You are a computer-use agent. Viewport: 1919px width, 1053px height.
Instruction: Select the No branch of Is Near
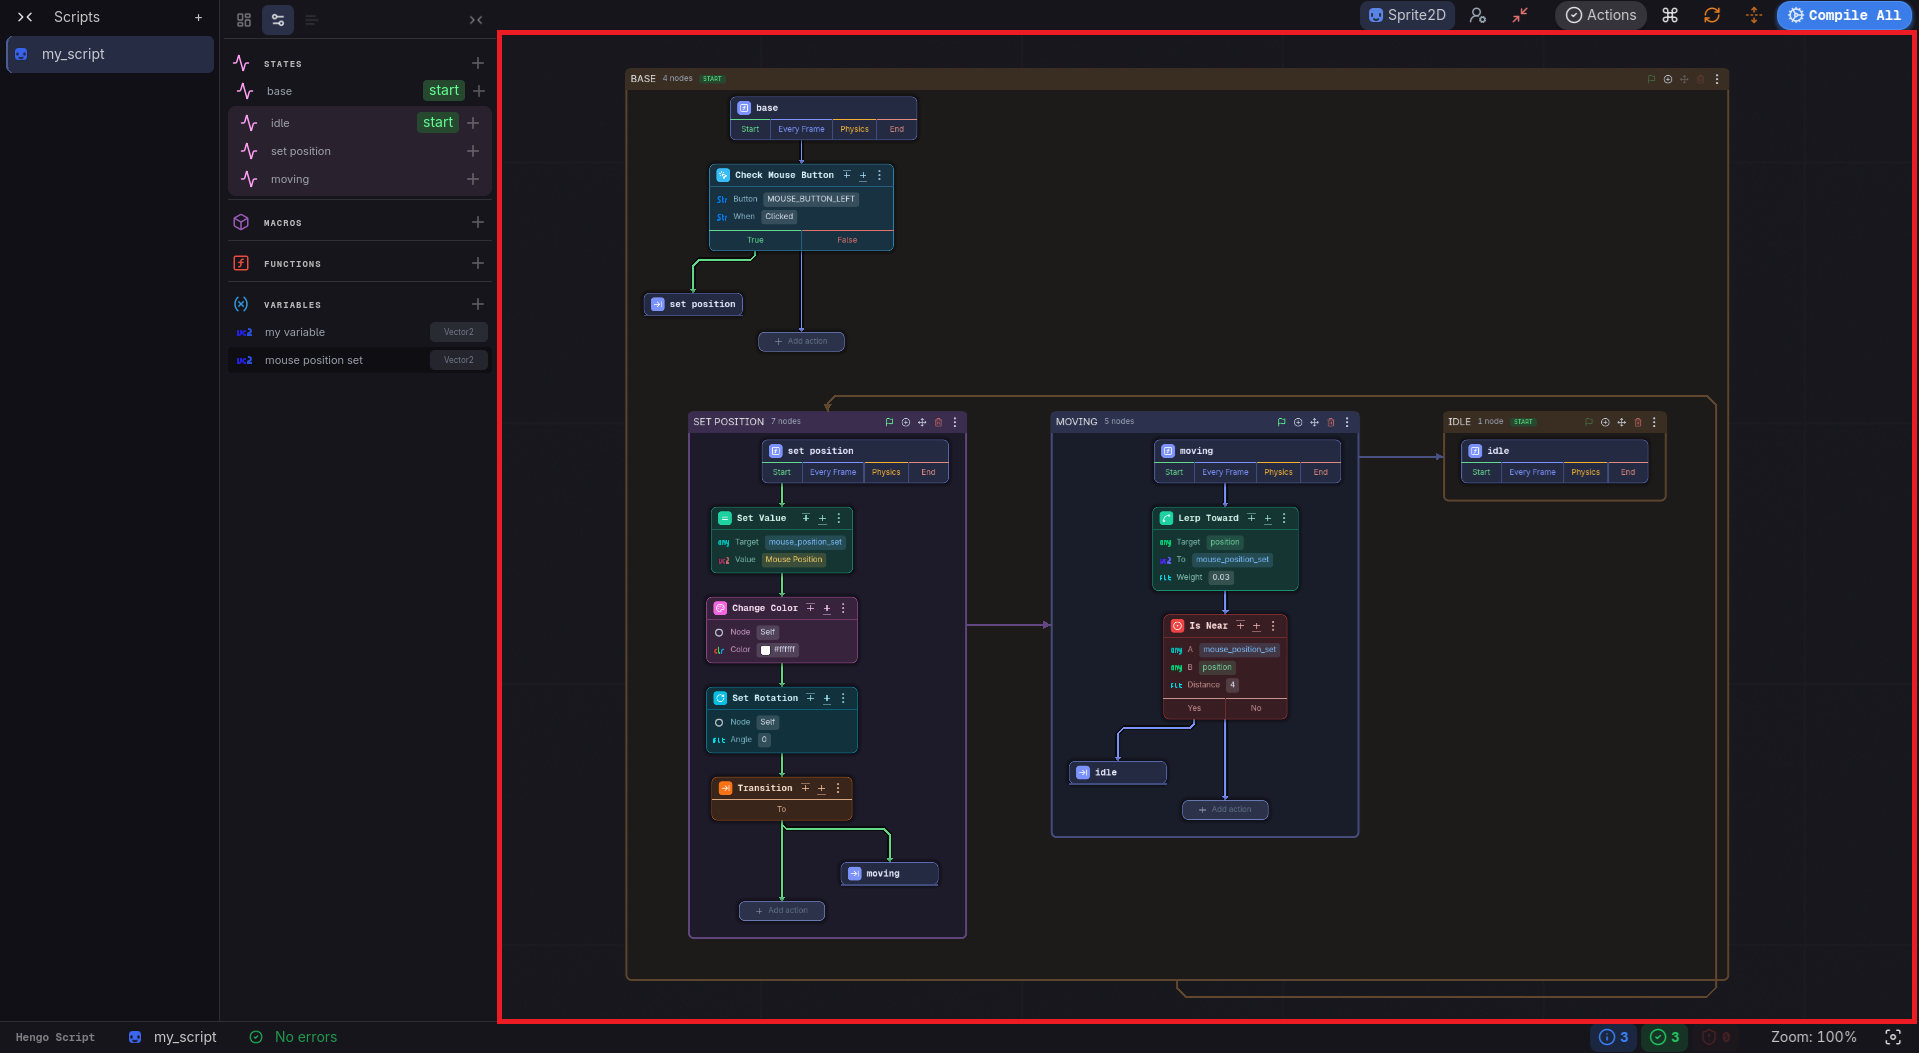(1256, 708)
